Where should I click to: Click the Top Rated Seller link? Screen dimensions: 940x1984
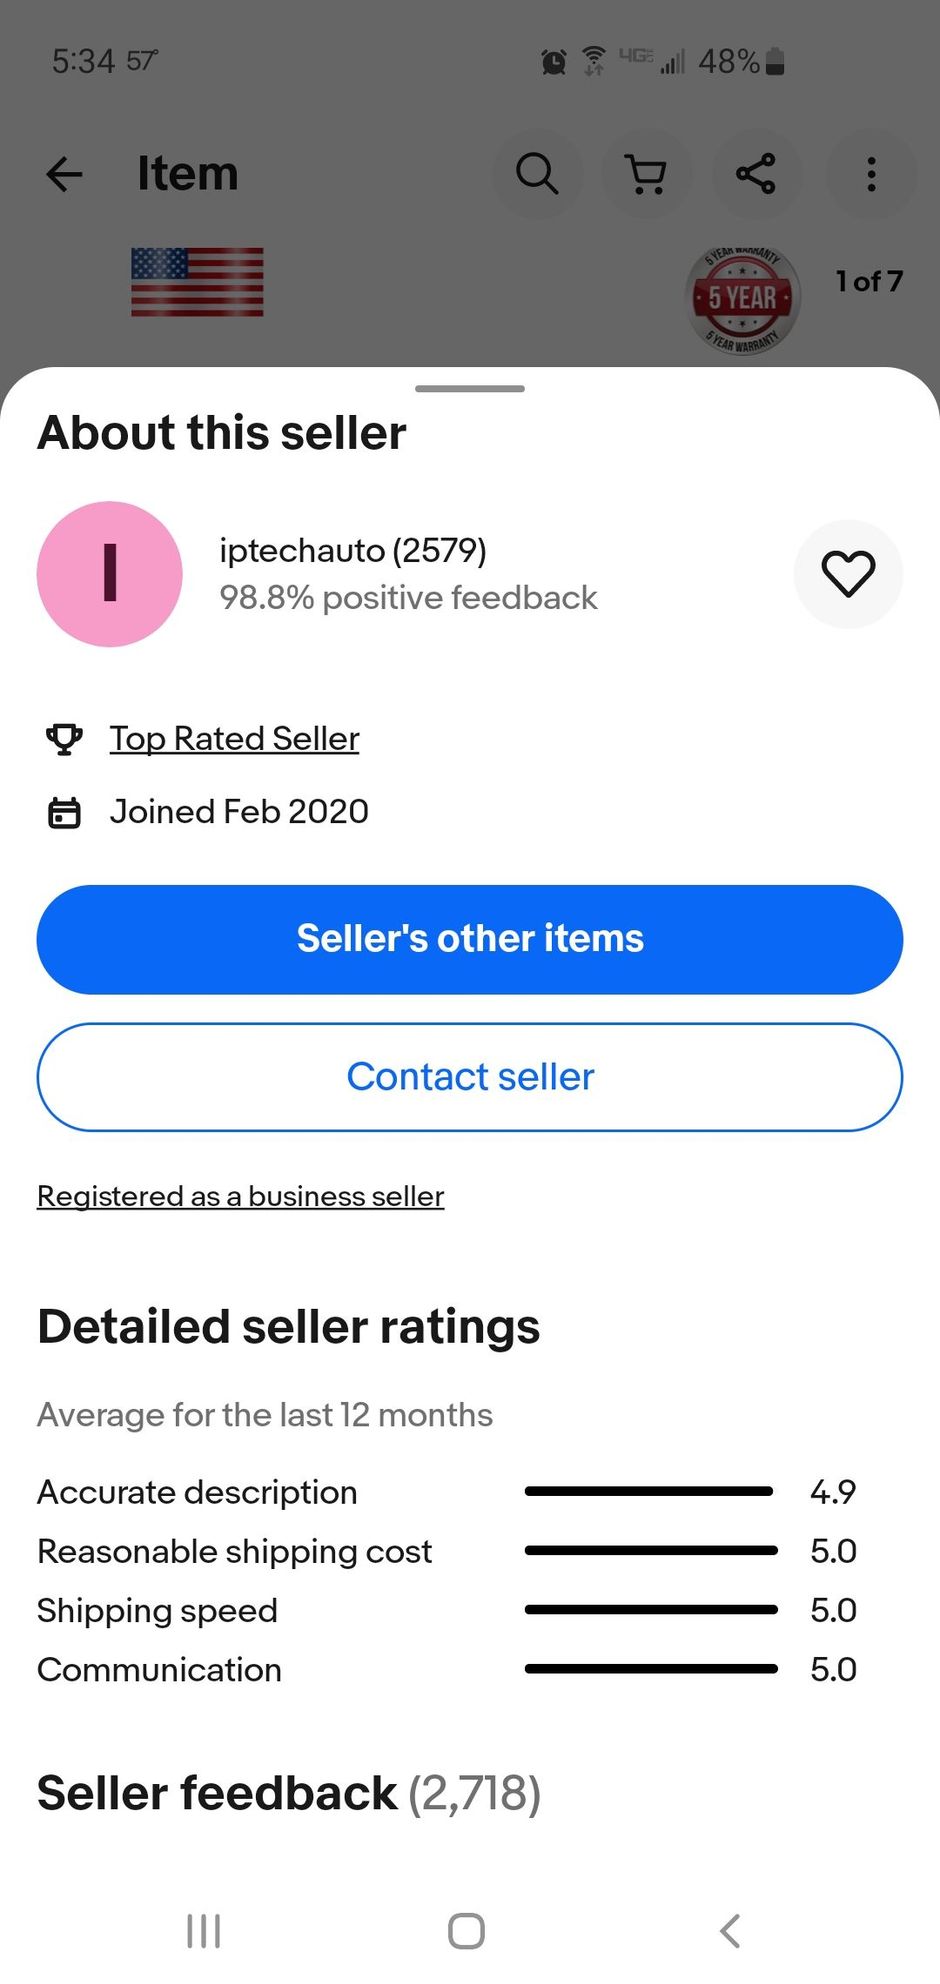pos(234,739)
